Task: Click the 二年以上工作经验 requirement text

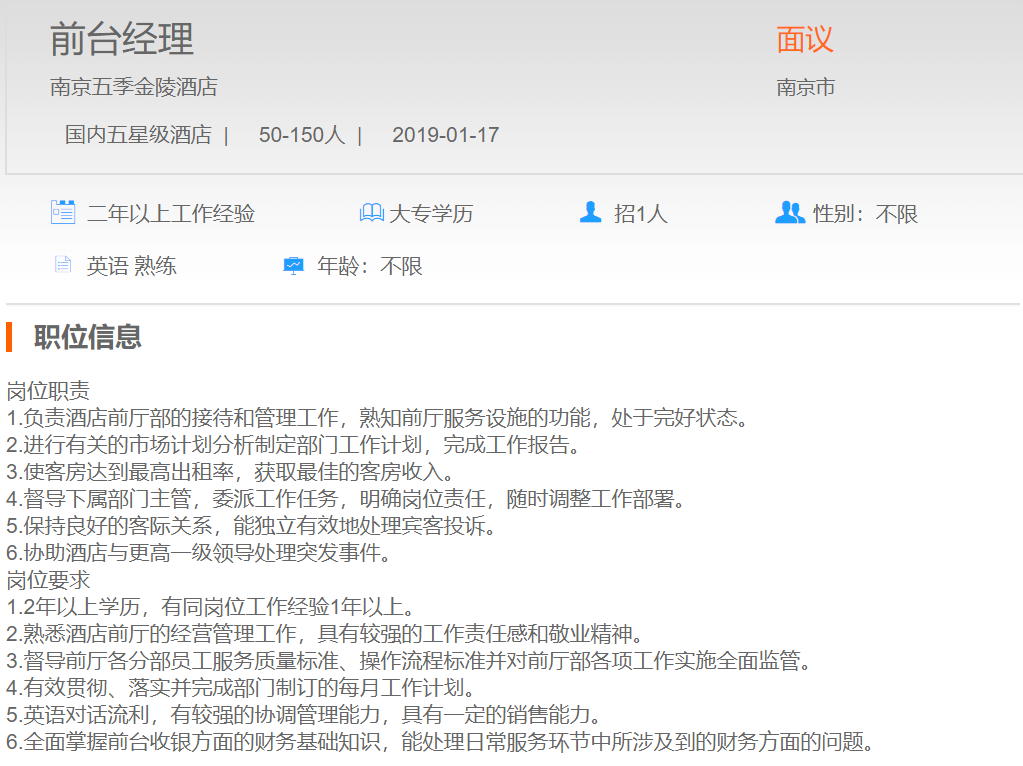Action: tap(171, 214)
